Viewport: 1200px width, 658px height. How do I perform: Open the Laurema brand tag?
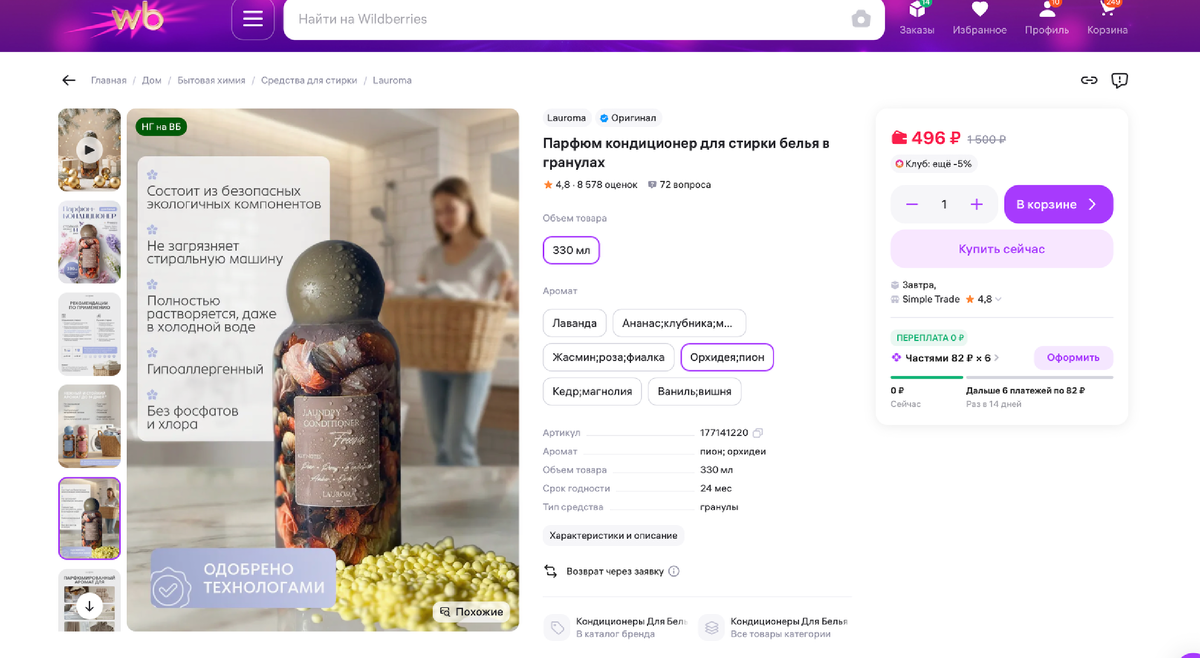(566, 118)
